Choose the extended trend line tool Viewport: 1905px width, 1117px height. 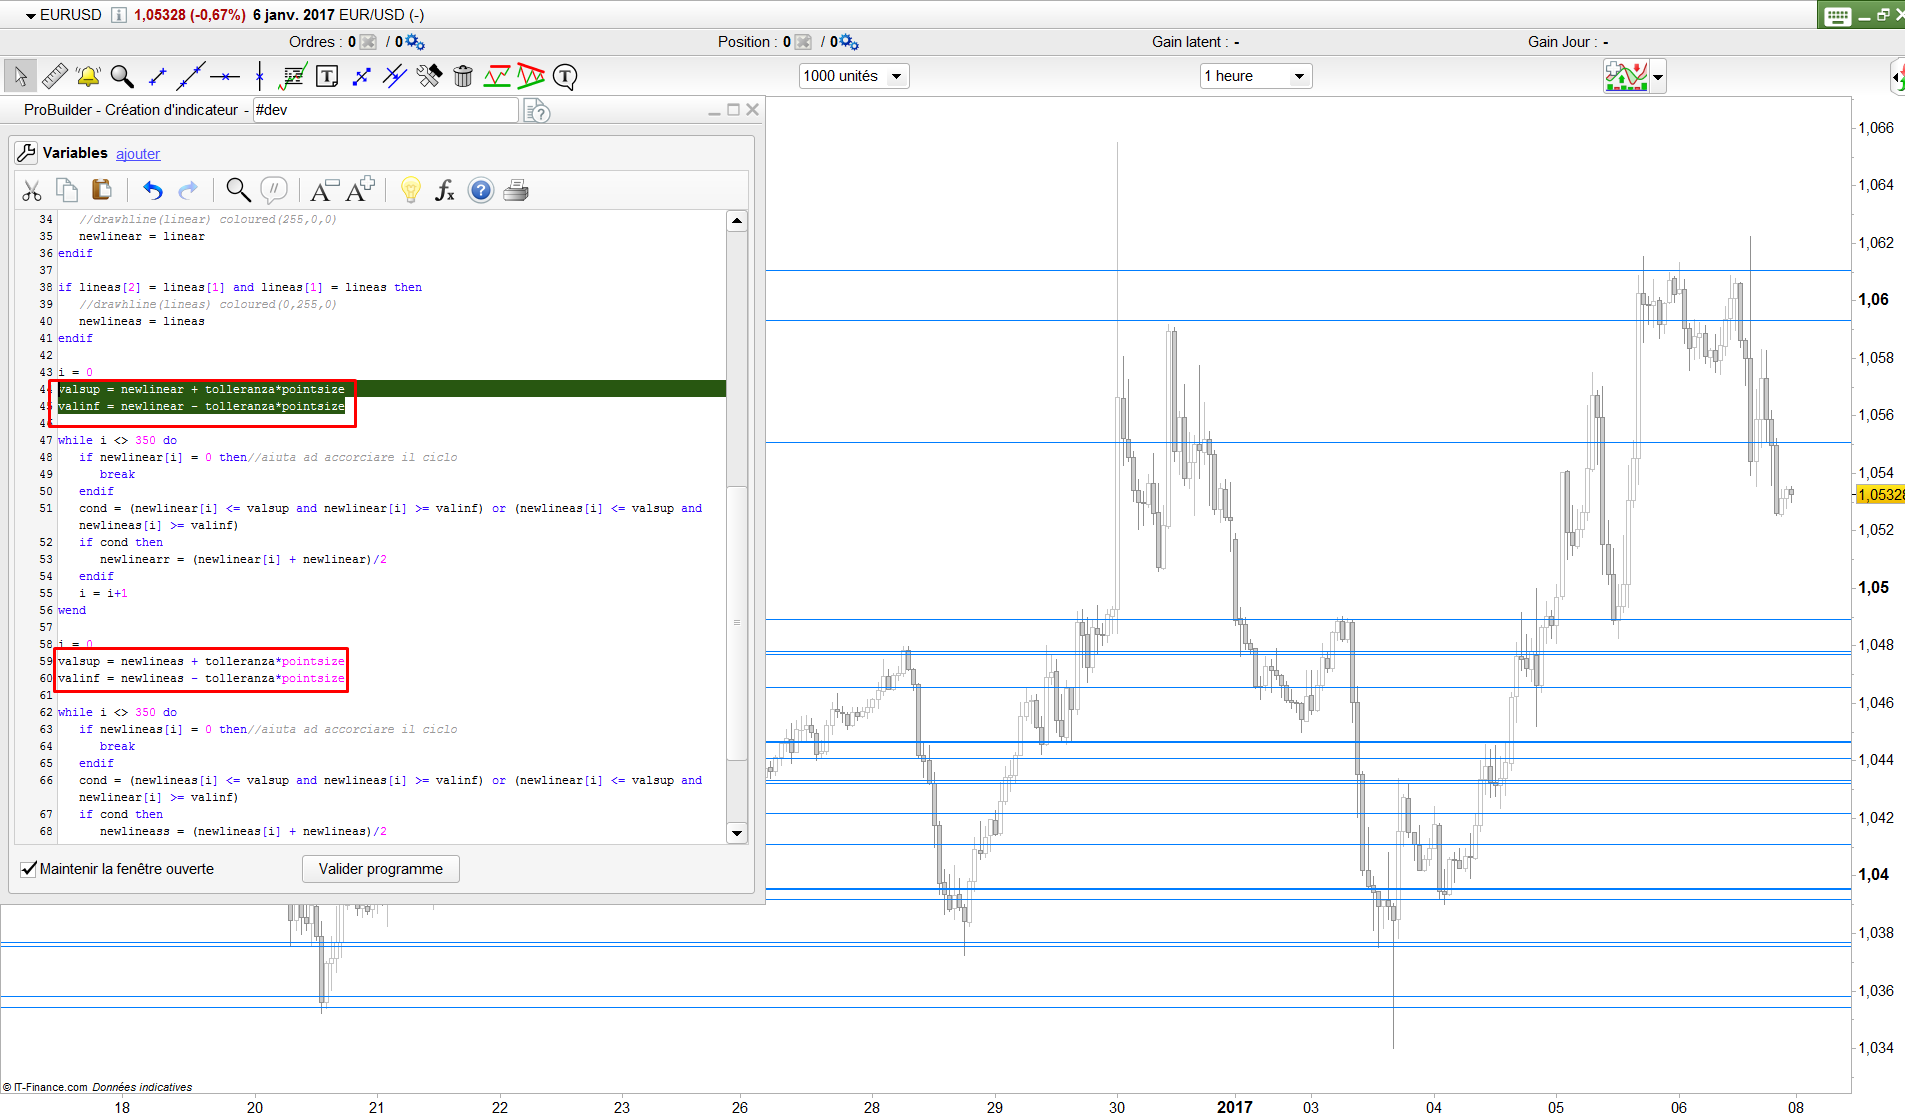click(190, 76)
